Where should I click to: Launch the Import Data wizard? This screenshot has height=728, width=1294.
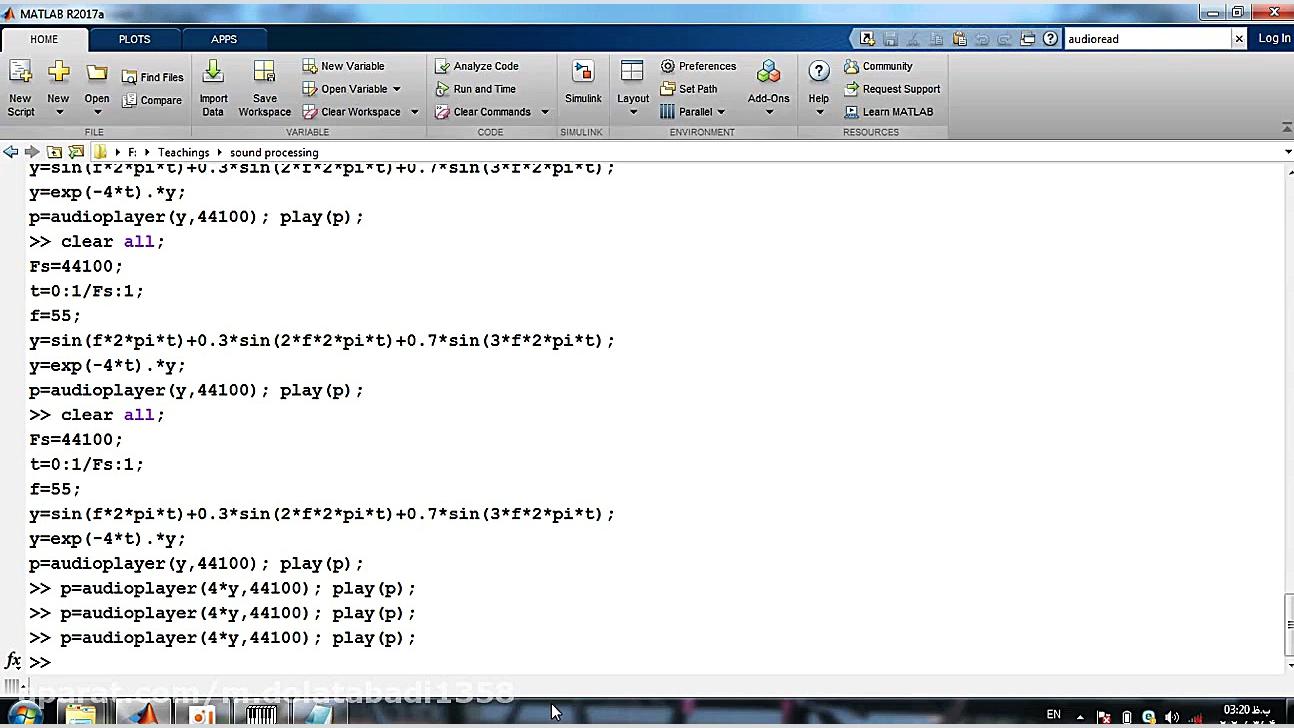tap(213, 87)
